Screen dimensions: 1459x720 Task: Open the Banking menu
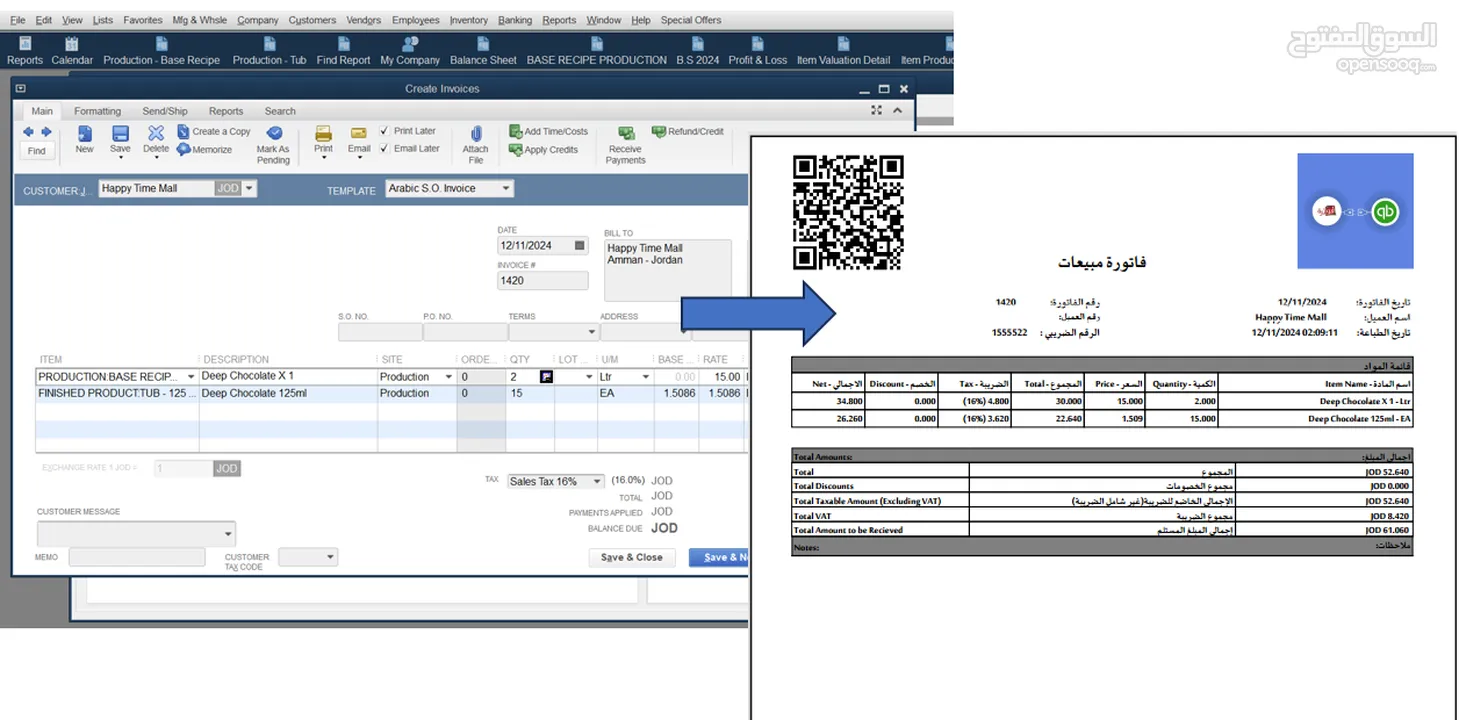515,20
